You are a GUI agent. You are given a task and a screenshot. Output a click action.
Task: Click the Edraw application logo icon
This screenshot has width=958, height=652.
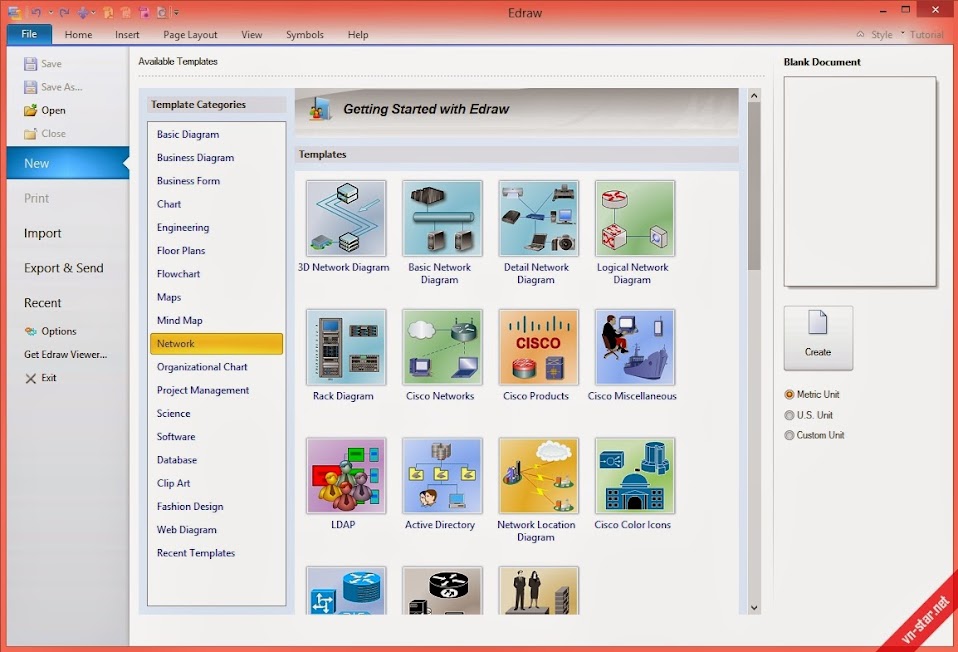click(15, 12)
